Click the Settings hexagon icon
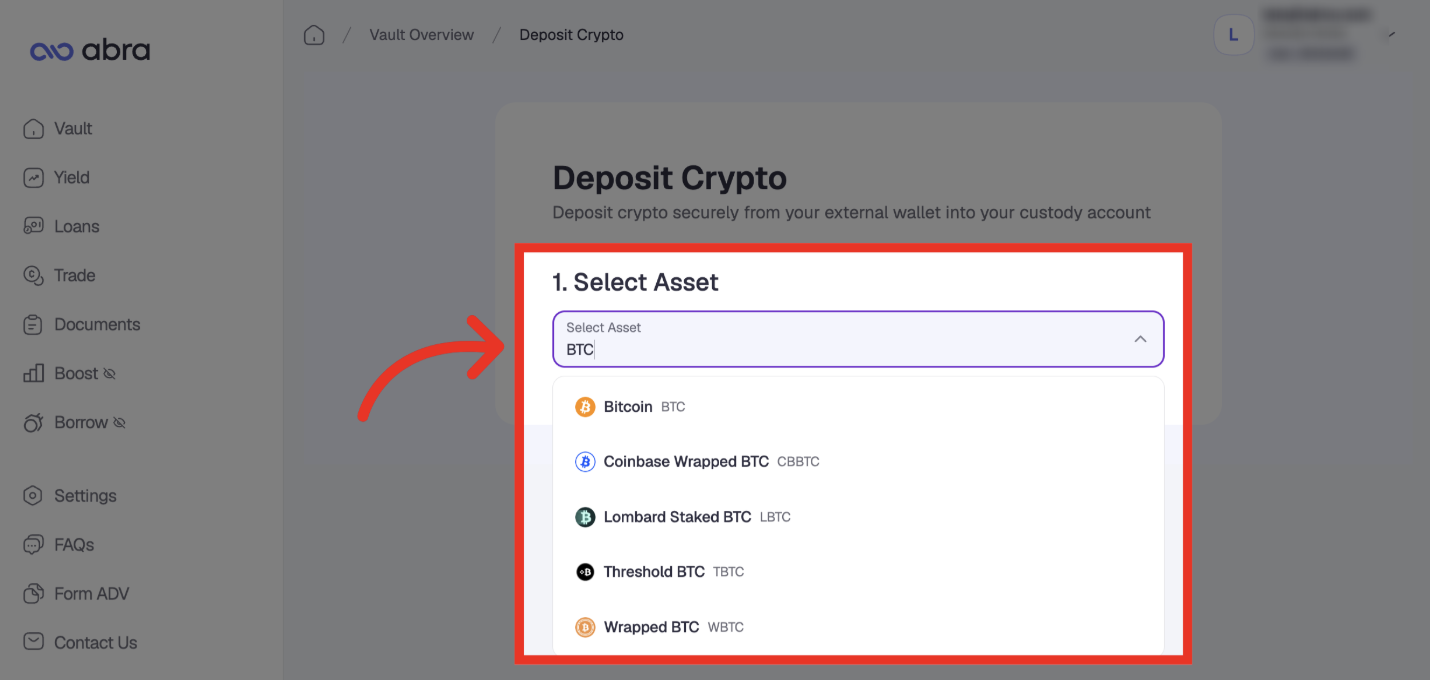 click(33, 496)
